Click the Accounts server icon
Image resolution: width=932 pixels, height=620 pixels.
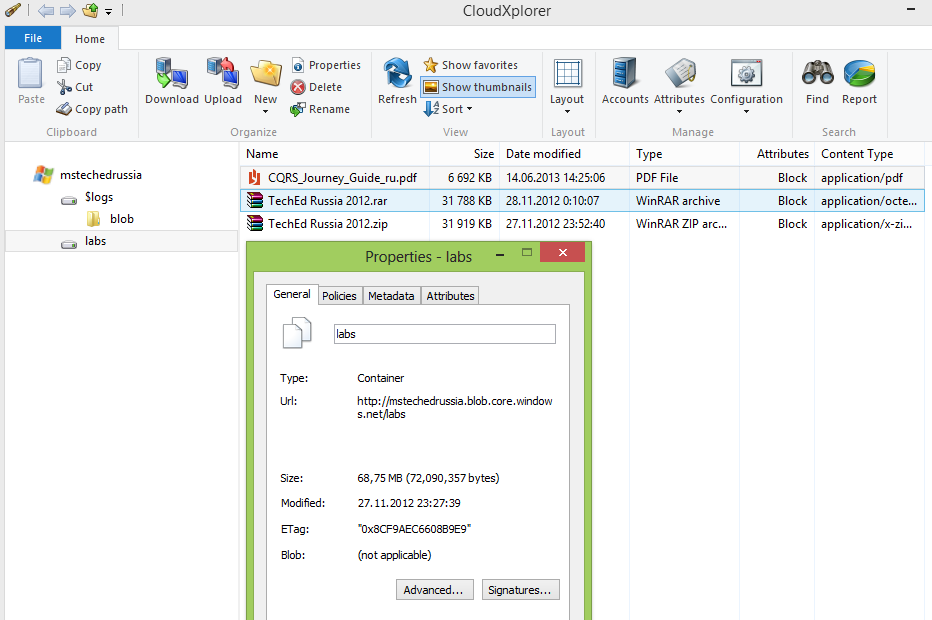point(625,73)
